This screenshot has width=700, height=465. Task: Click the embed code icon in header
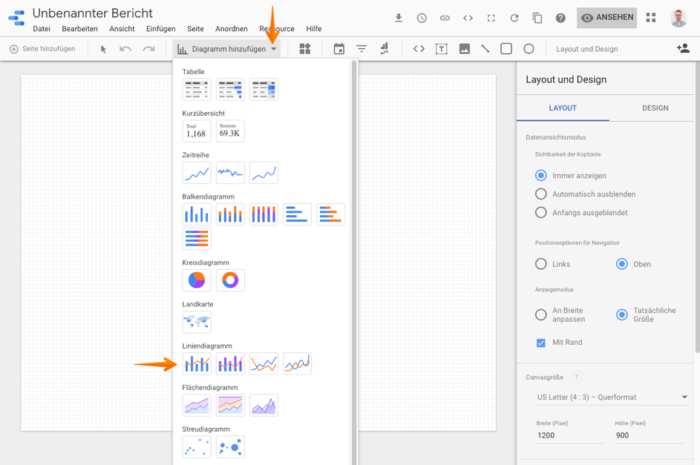468,18
